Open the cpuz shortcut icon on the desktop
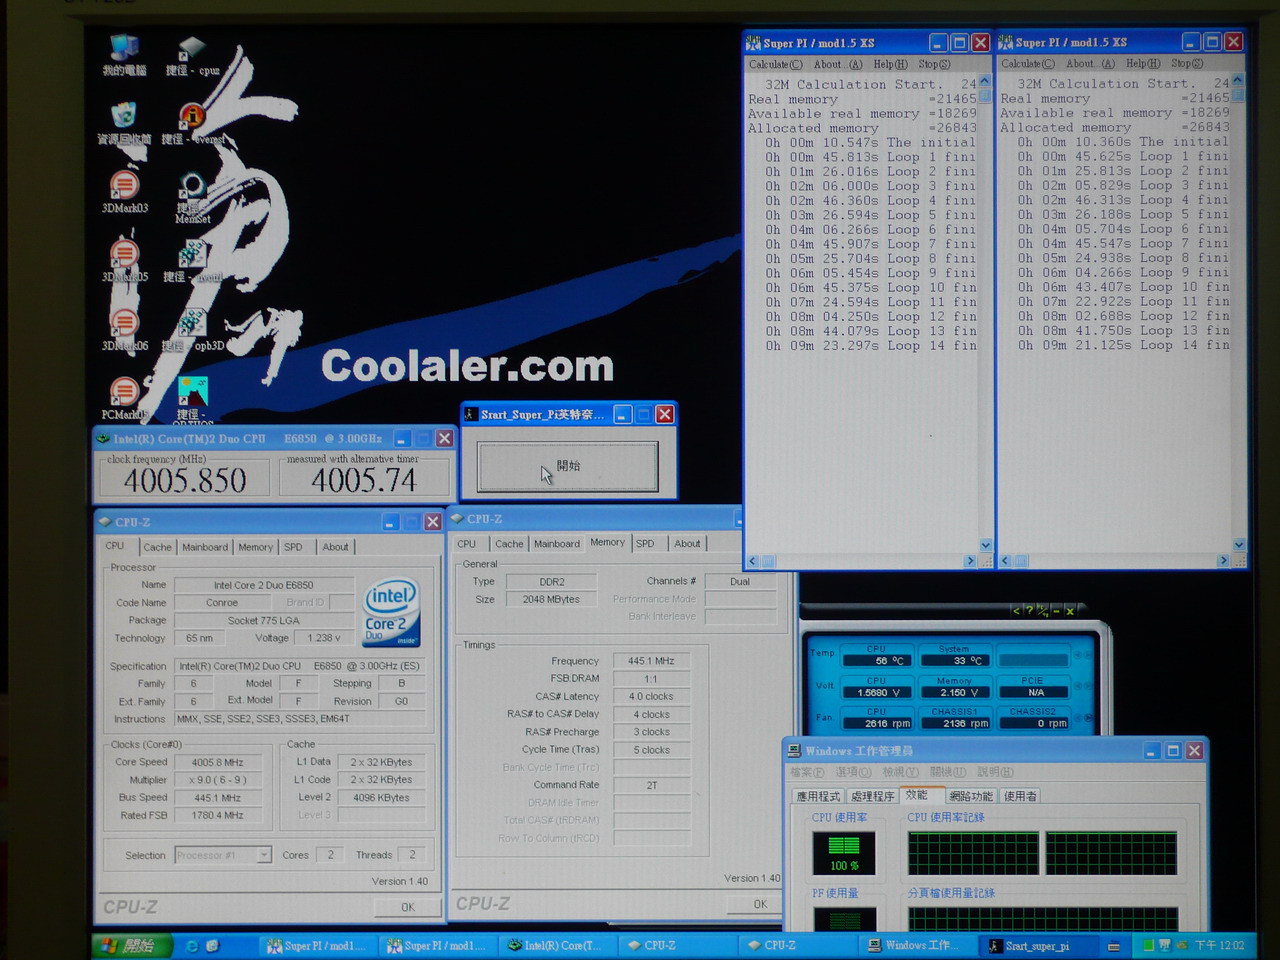 [x=191, y=49]
